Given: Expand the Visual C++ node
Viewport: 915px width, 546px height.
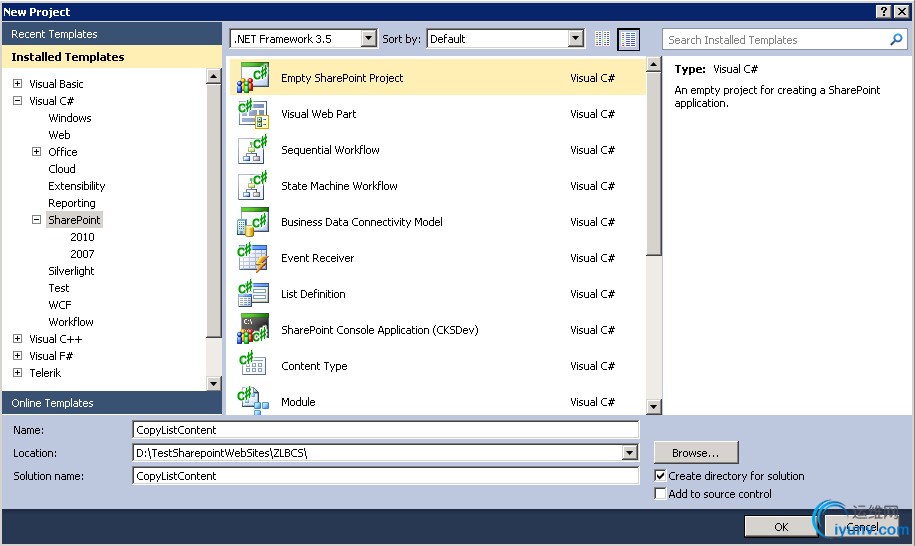Looking at the screenshot, I should (18, 338).
